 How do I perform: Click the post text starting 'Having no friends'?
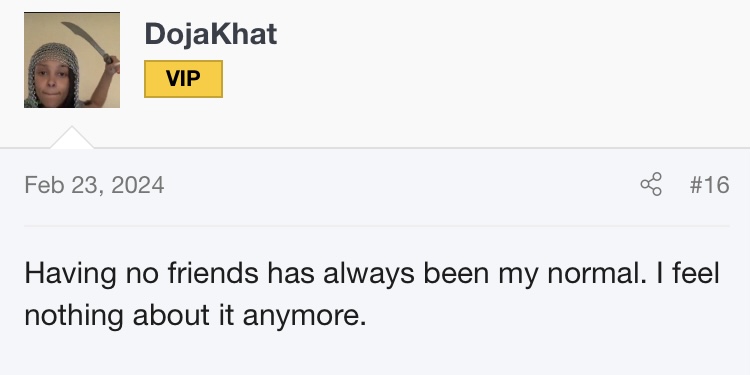372,294
